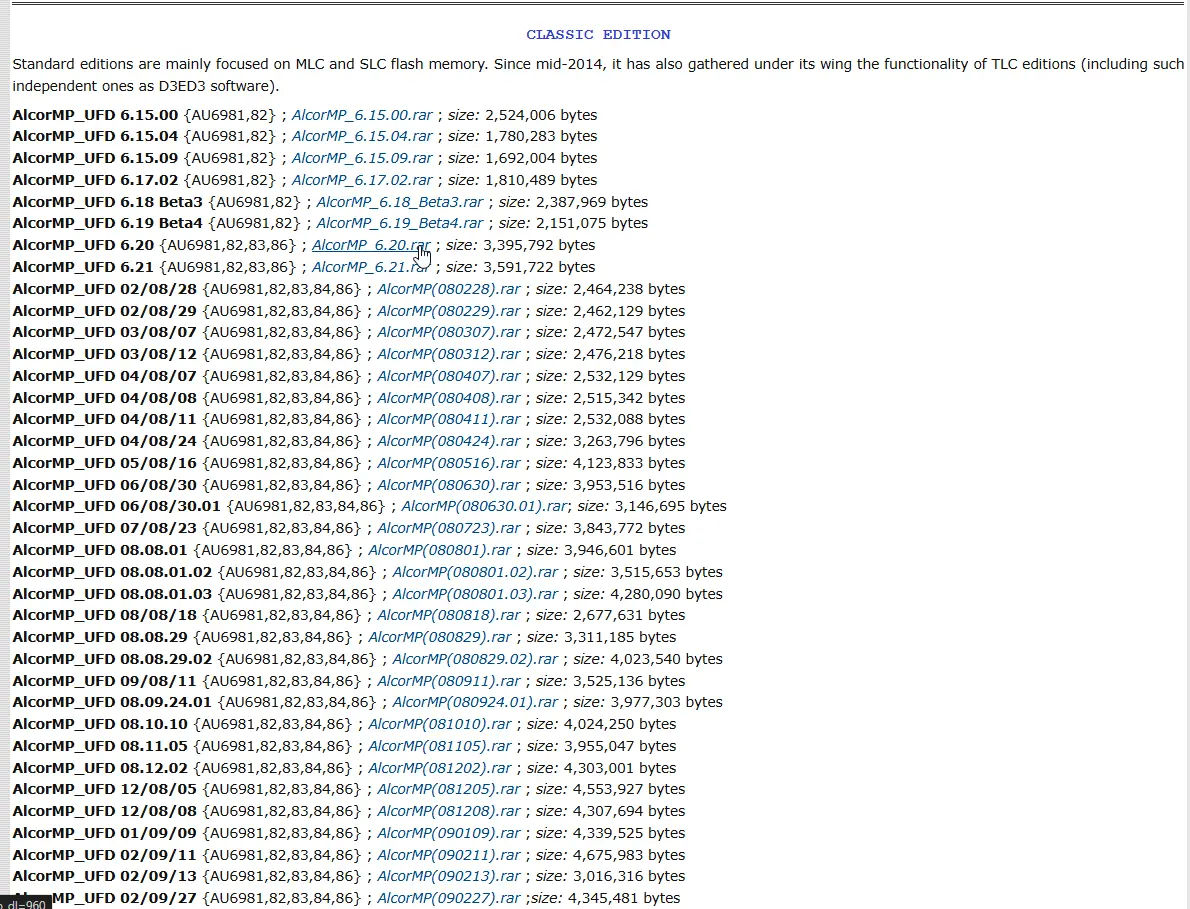Open AlcorMP(090227).rar link
The image size is (1190, 909).
point(449,898)
